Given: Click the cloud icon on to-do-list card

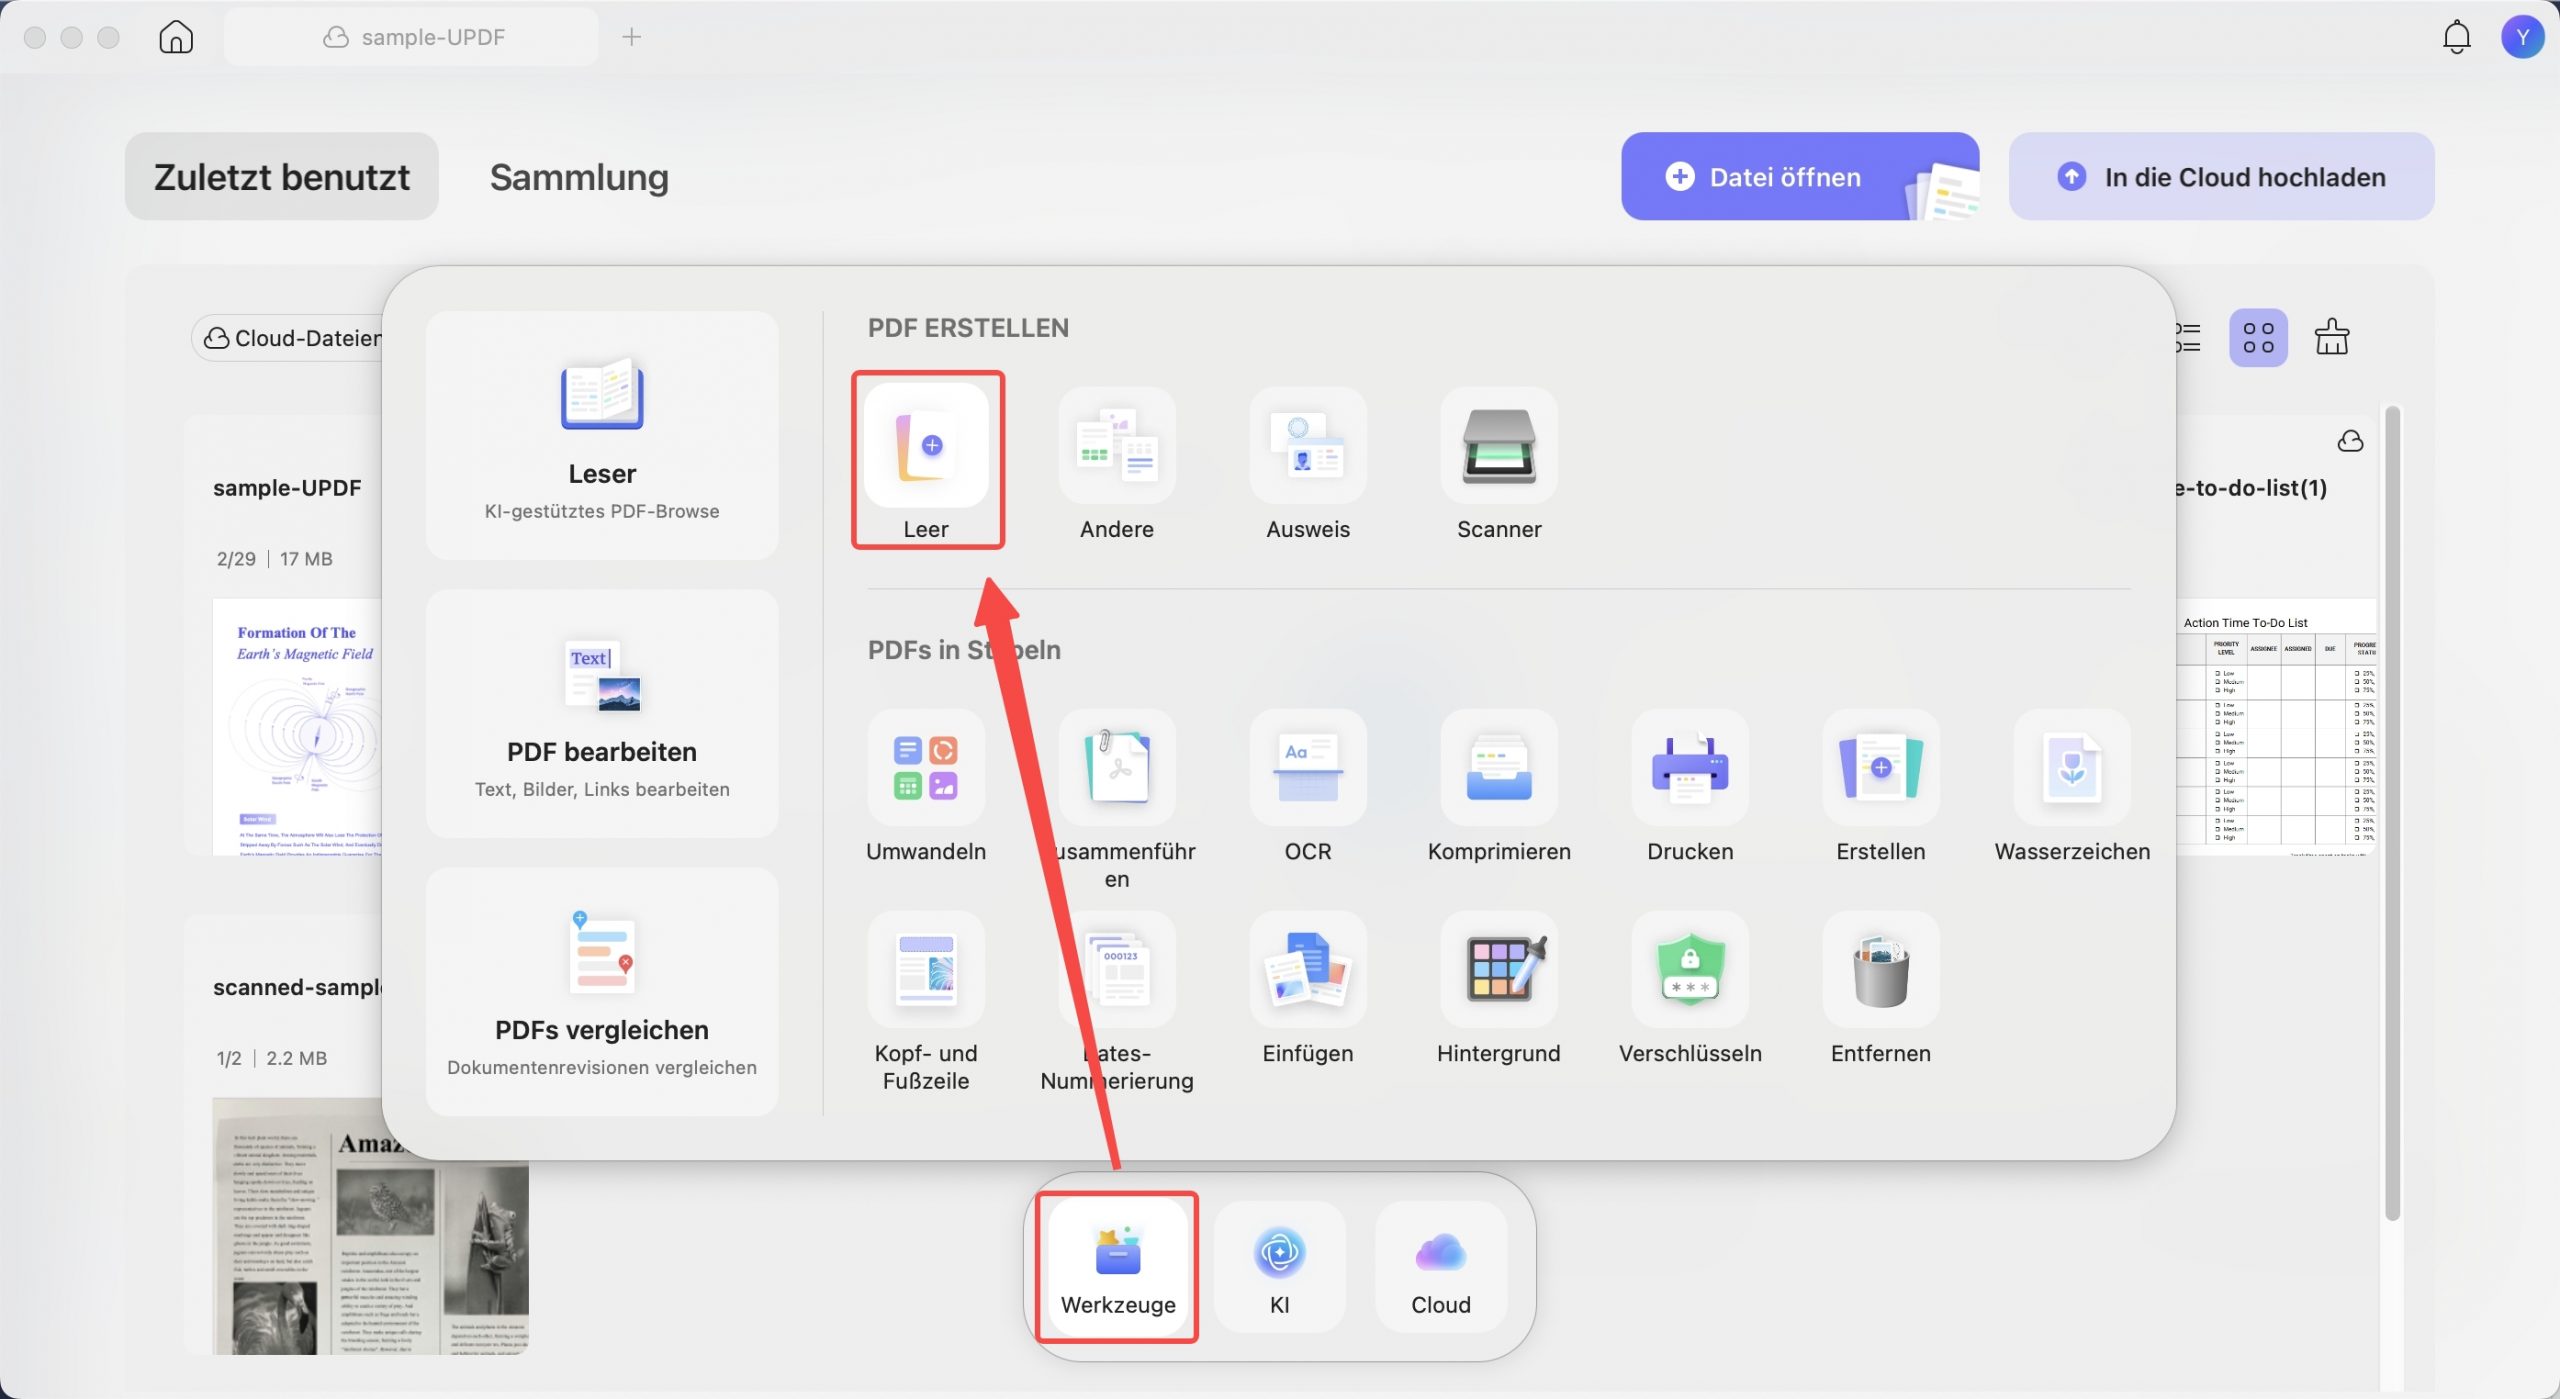Looking at the screenshot, I should tap(2350, 441).
